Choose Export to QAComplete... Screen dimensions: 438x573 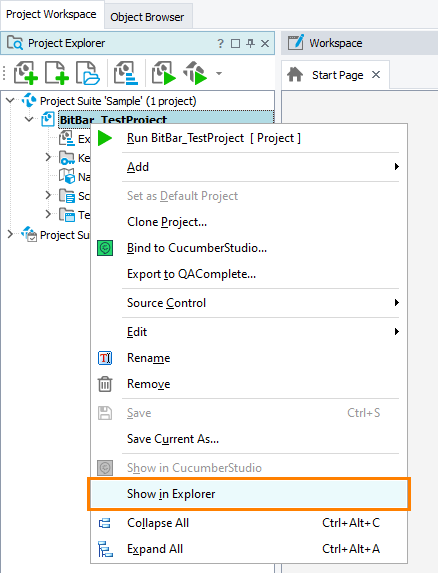coord(248,274)
